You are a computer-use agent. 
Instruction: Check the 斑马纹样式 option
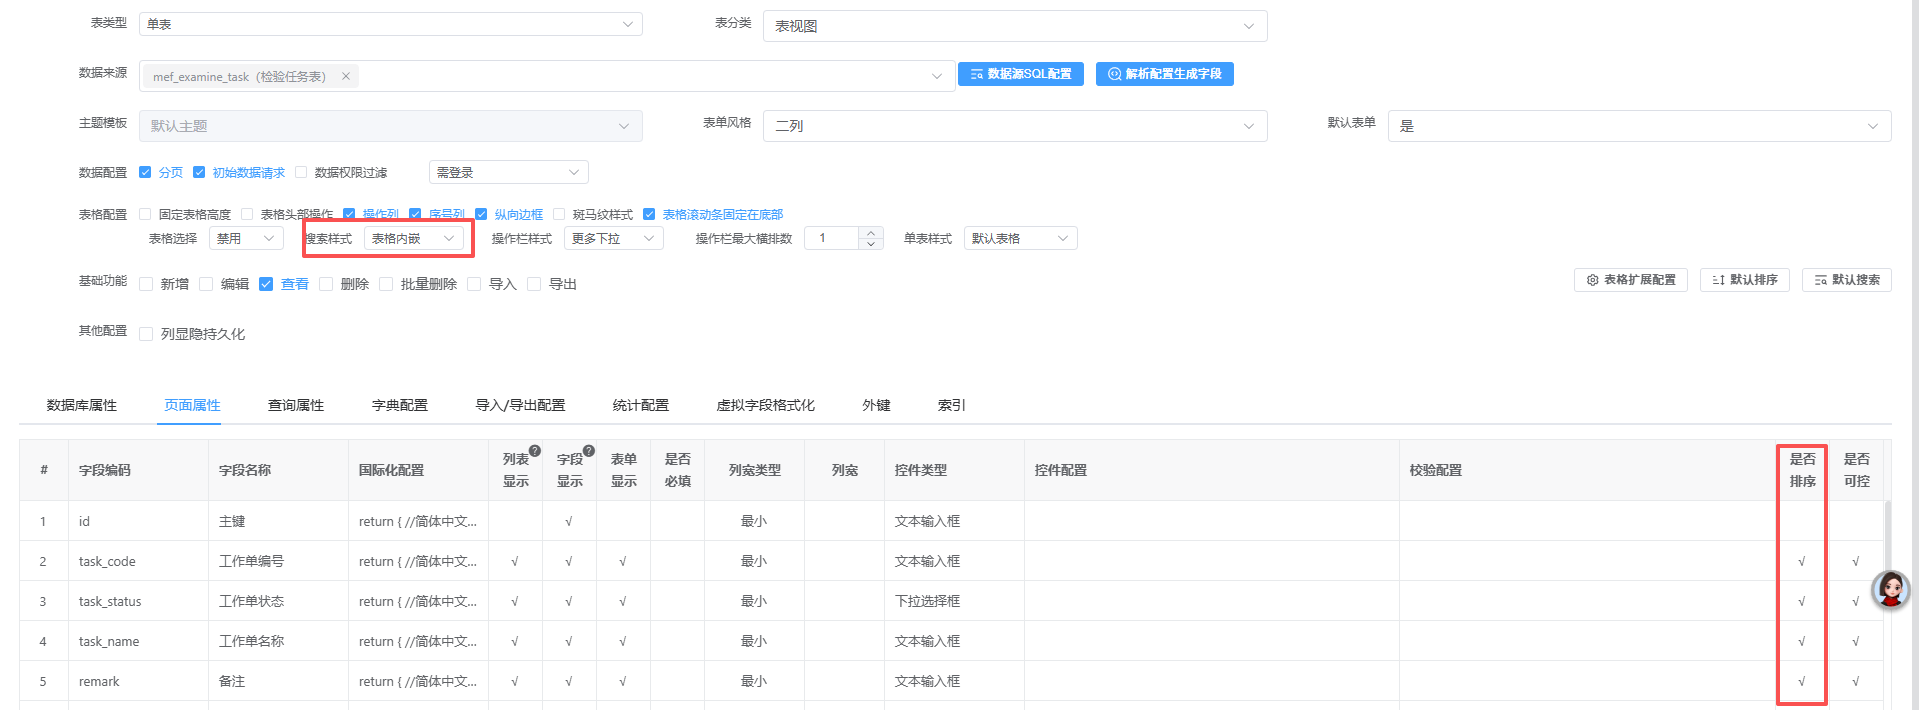[559, 214]
